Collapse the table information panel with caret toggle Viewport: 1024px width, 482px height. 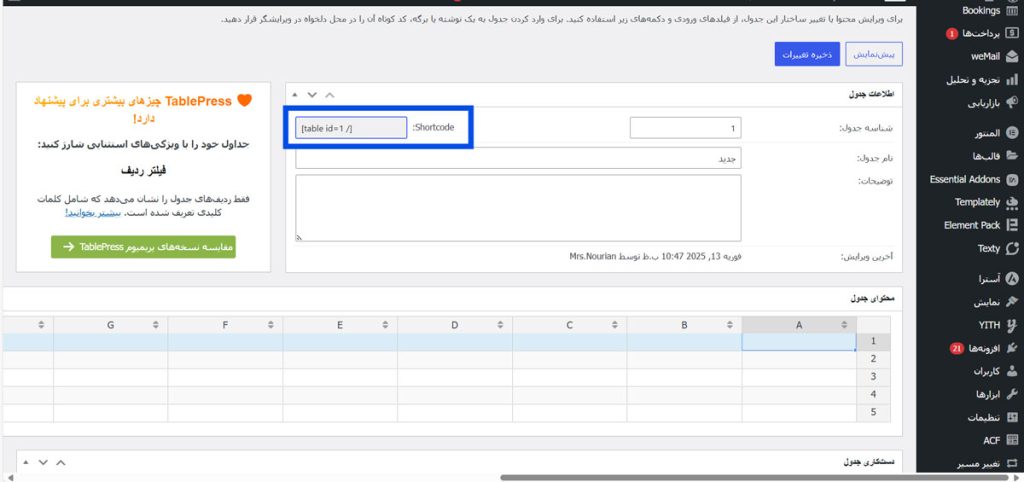tap(295, 94)
